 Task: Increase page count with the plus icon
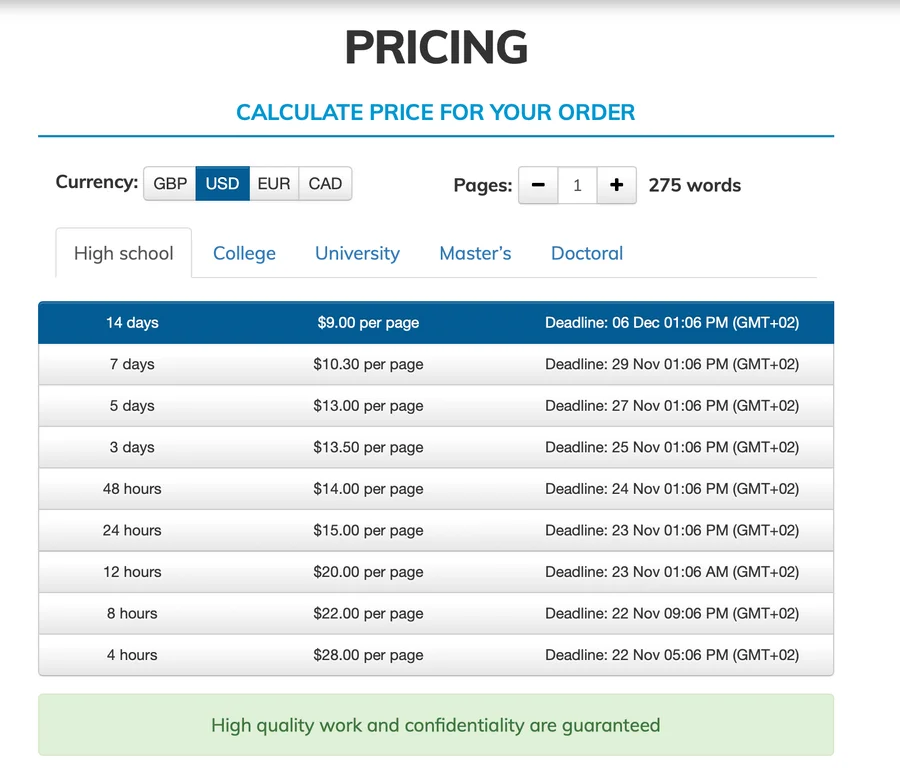pos(616,185)
